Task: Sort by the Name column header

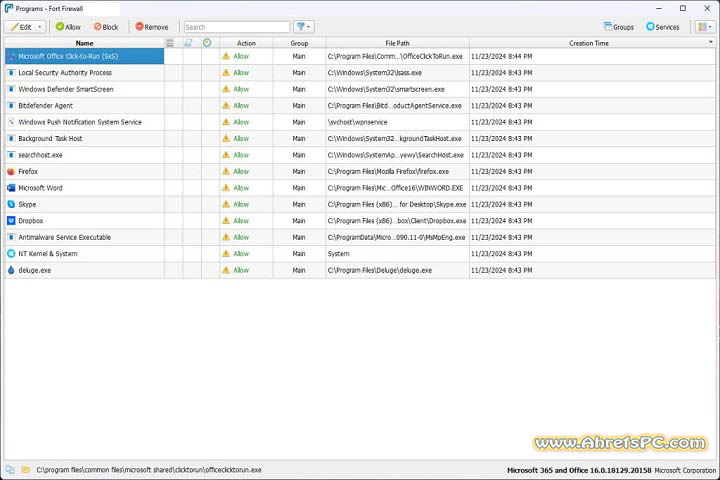Action: click(x=84, y=43)
